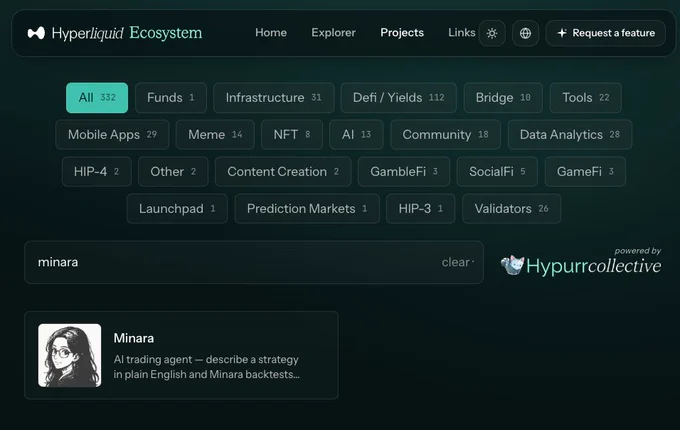Filter by Defi / Yields category
Image resolution: width=680 pixels, height=430 pixels.
[399, 98]
